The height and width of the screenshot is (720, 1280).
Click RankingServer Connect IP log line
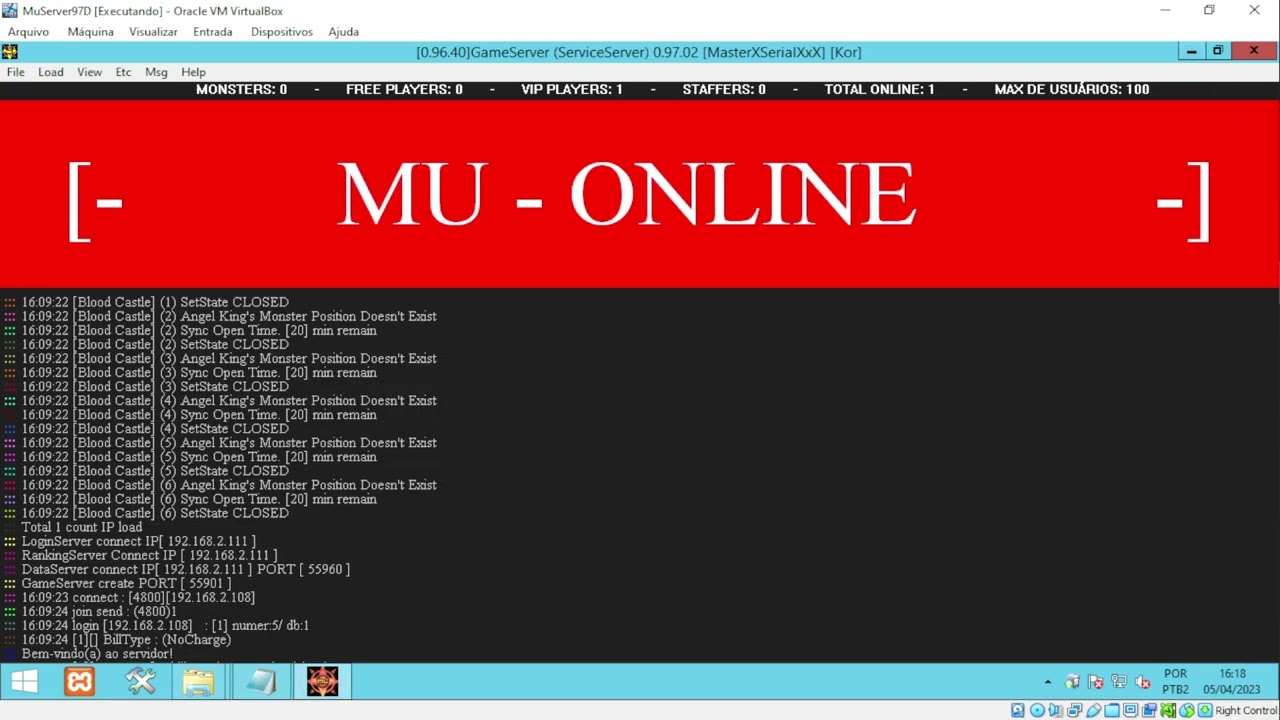pyautogui.click(x=150, y=555)
